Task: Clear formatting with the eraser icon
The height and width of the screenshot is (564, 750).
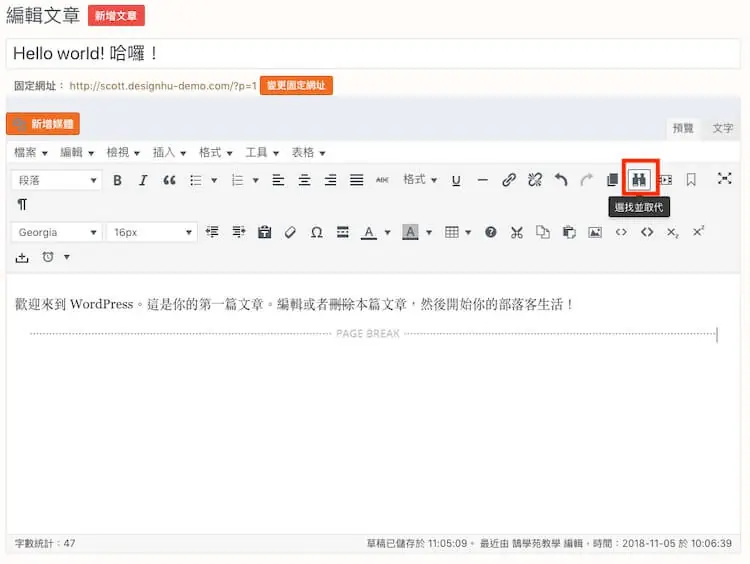Action: [290, 232]
